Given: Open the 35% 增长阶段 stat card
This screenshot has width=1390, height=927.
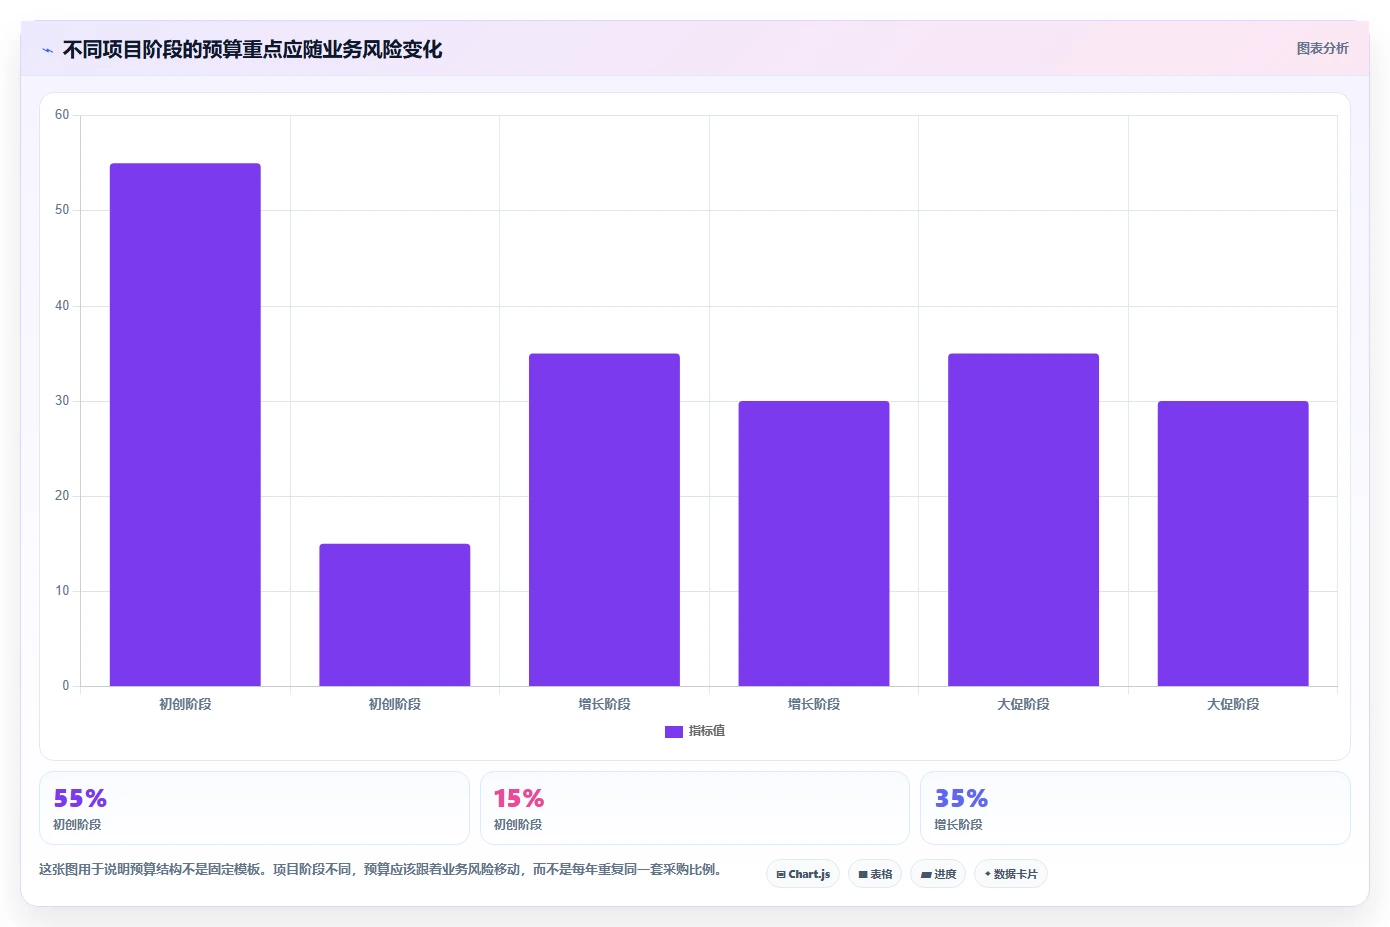Looking at the screenshot, I should coord(1135,808).
